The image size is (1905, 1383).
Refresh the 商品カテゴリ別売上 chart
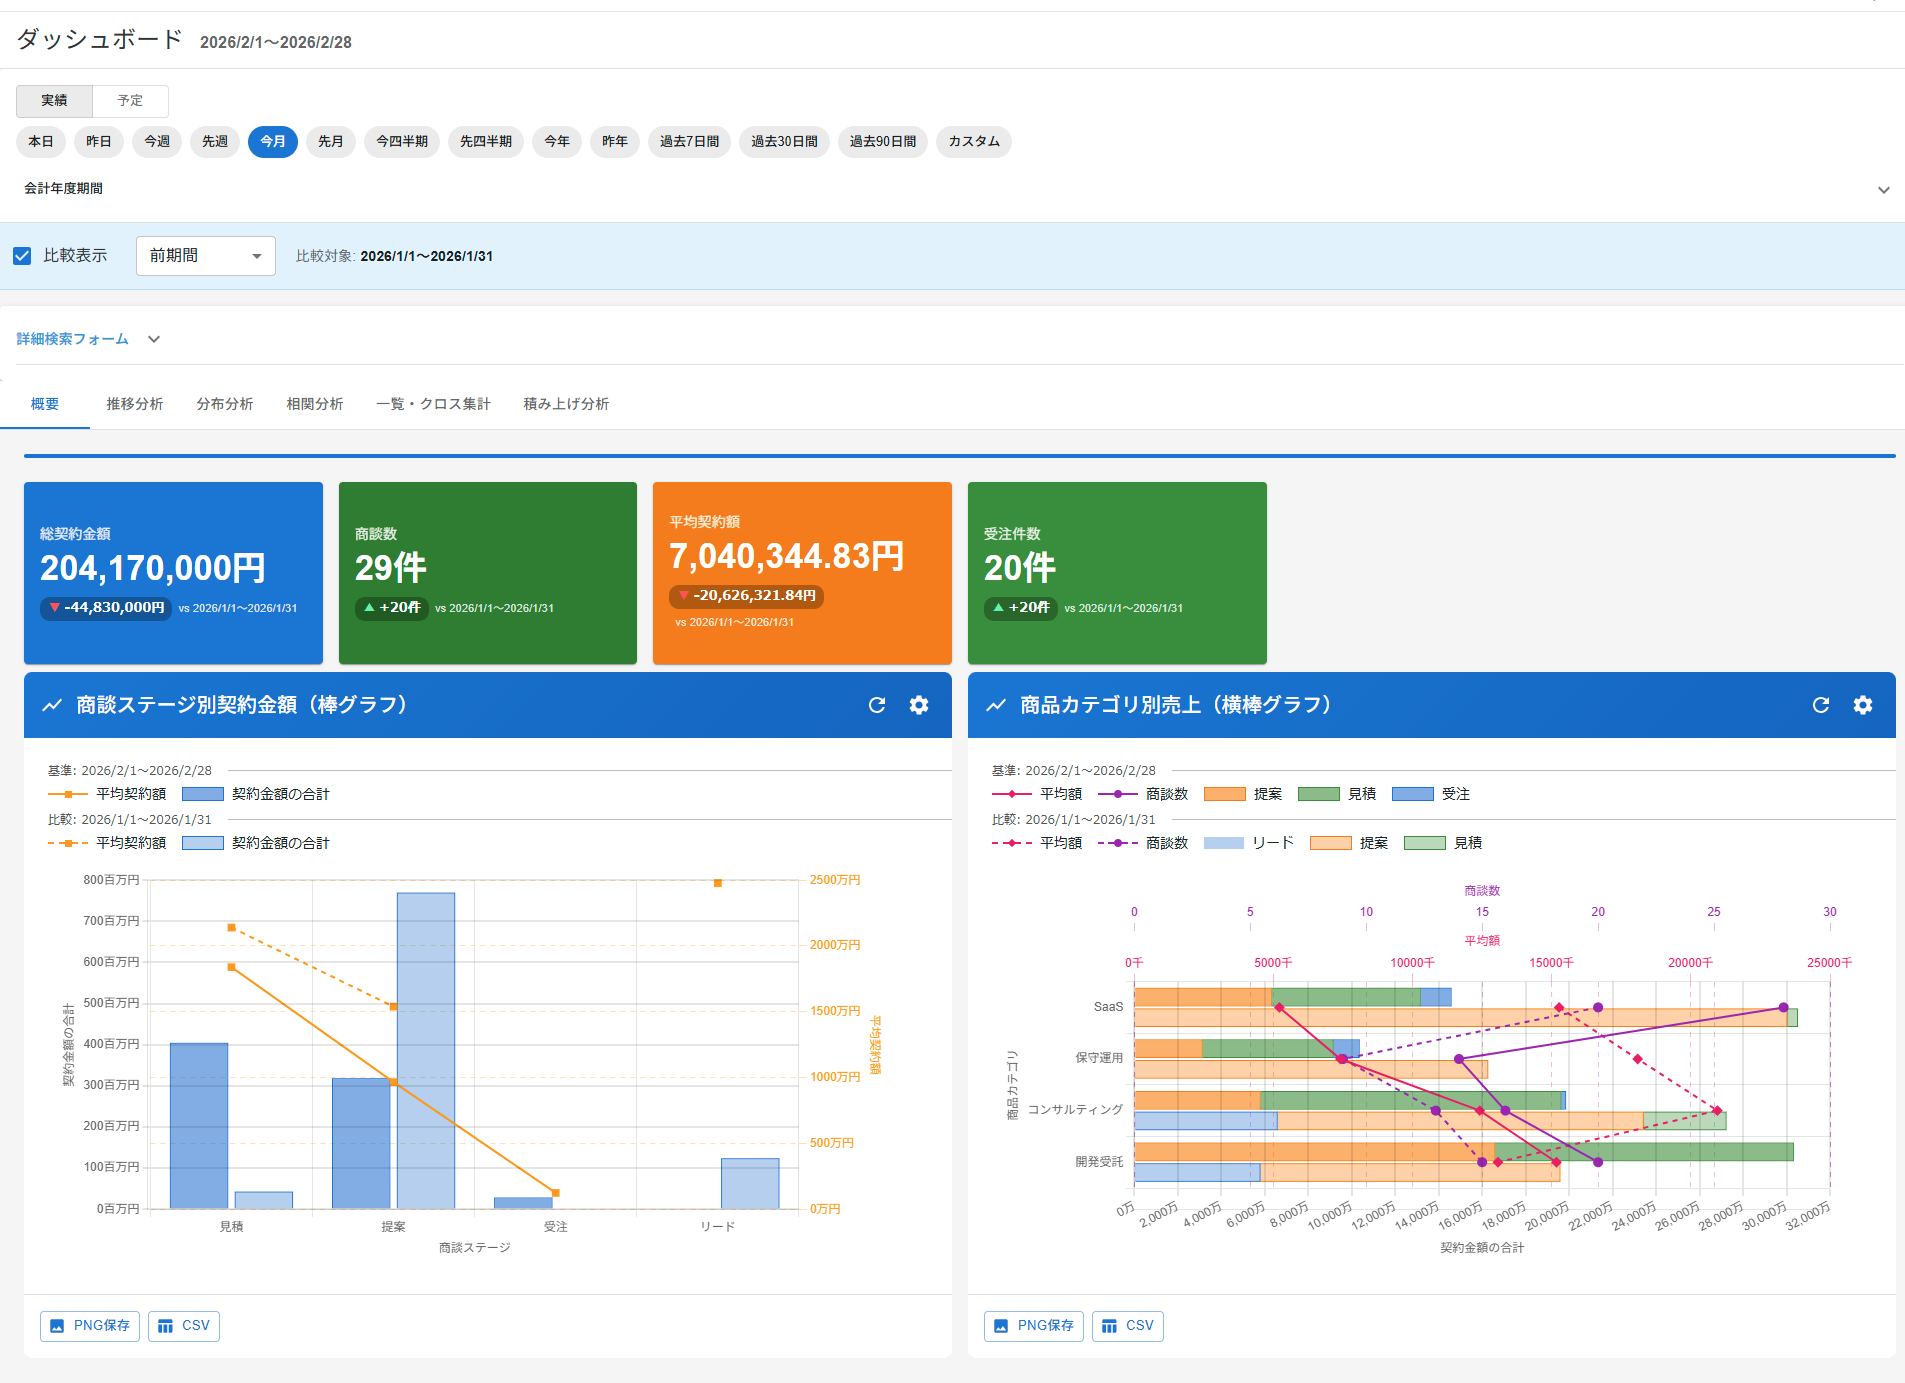point(1821,705)
